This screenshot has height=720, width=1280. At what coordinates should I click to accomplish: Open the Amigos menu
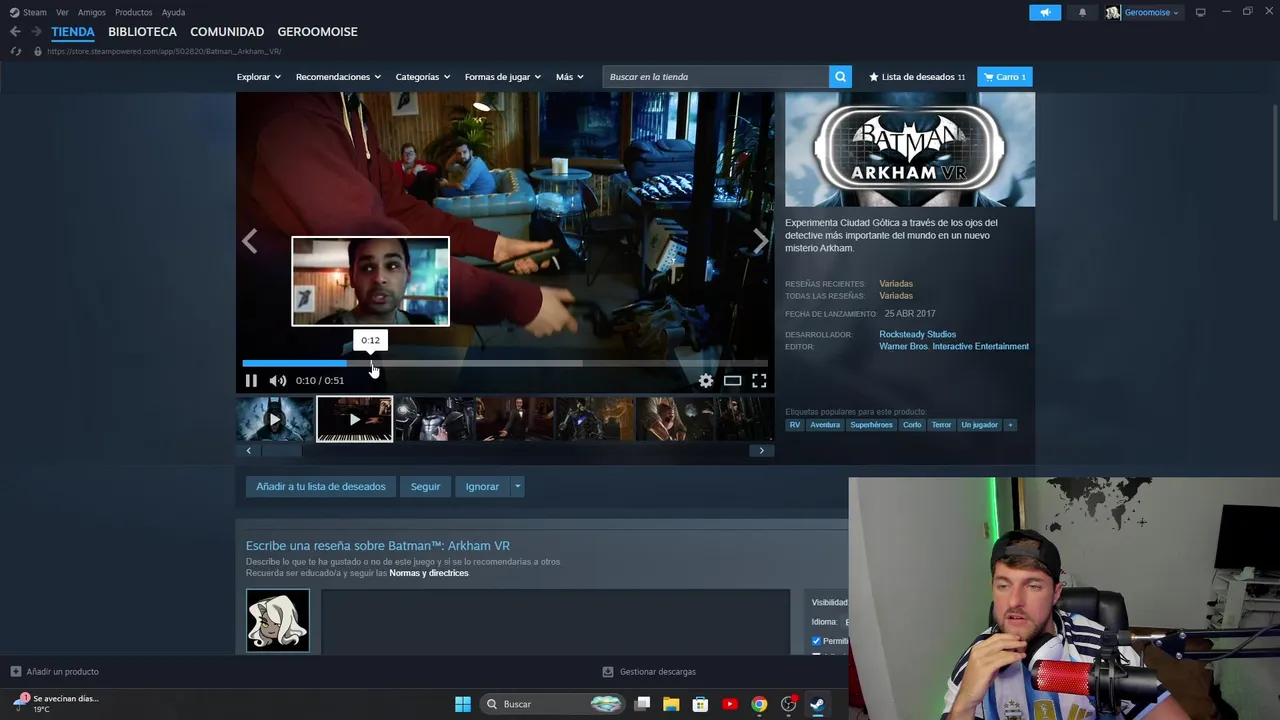(92, 12)
